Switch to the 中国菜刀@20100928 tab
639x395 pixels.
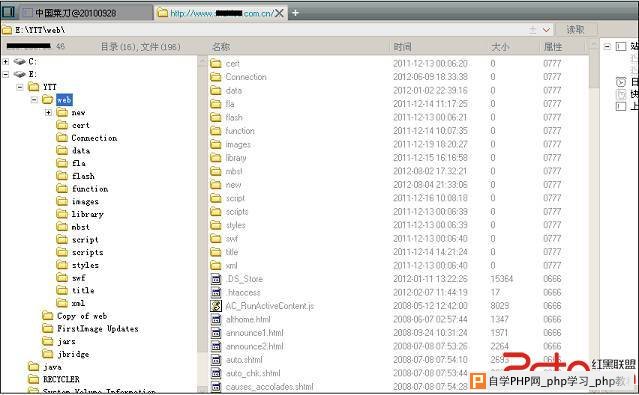click(x=75, y=13)
